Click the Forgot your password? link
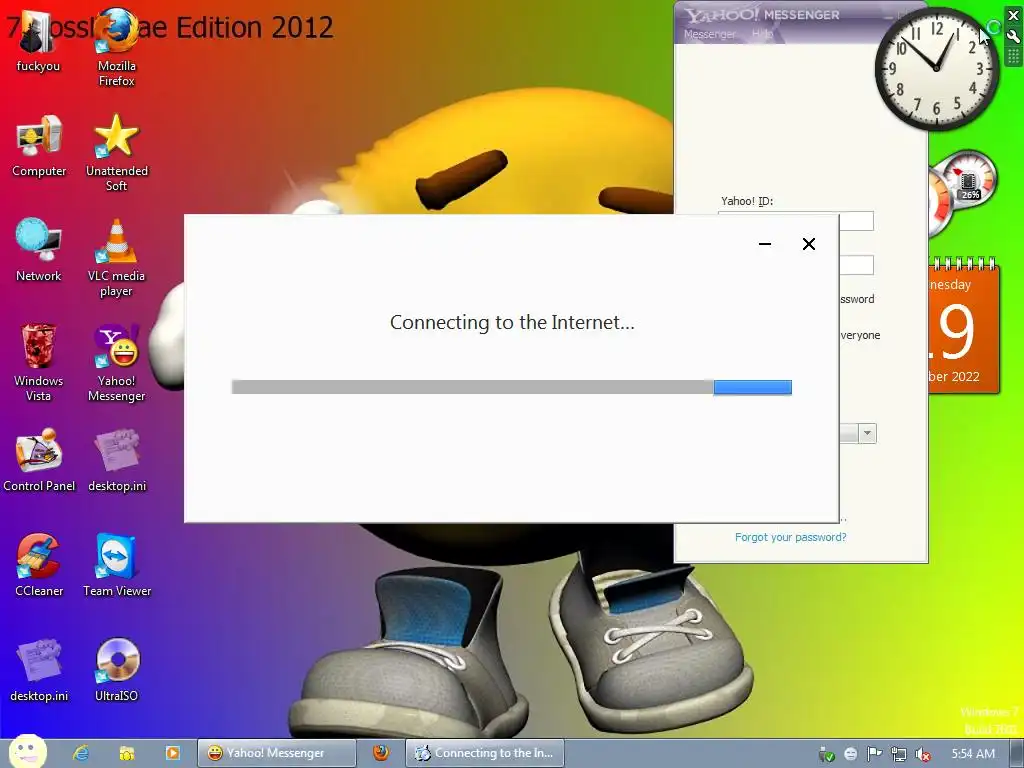The height and width of the screenshot is (768, 1024). [790, 537]
